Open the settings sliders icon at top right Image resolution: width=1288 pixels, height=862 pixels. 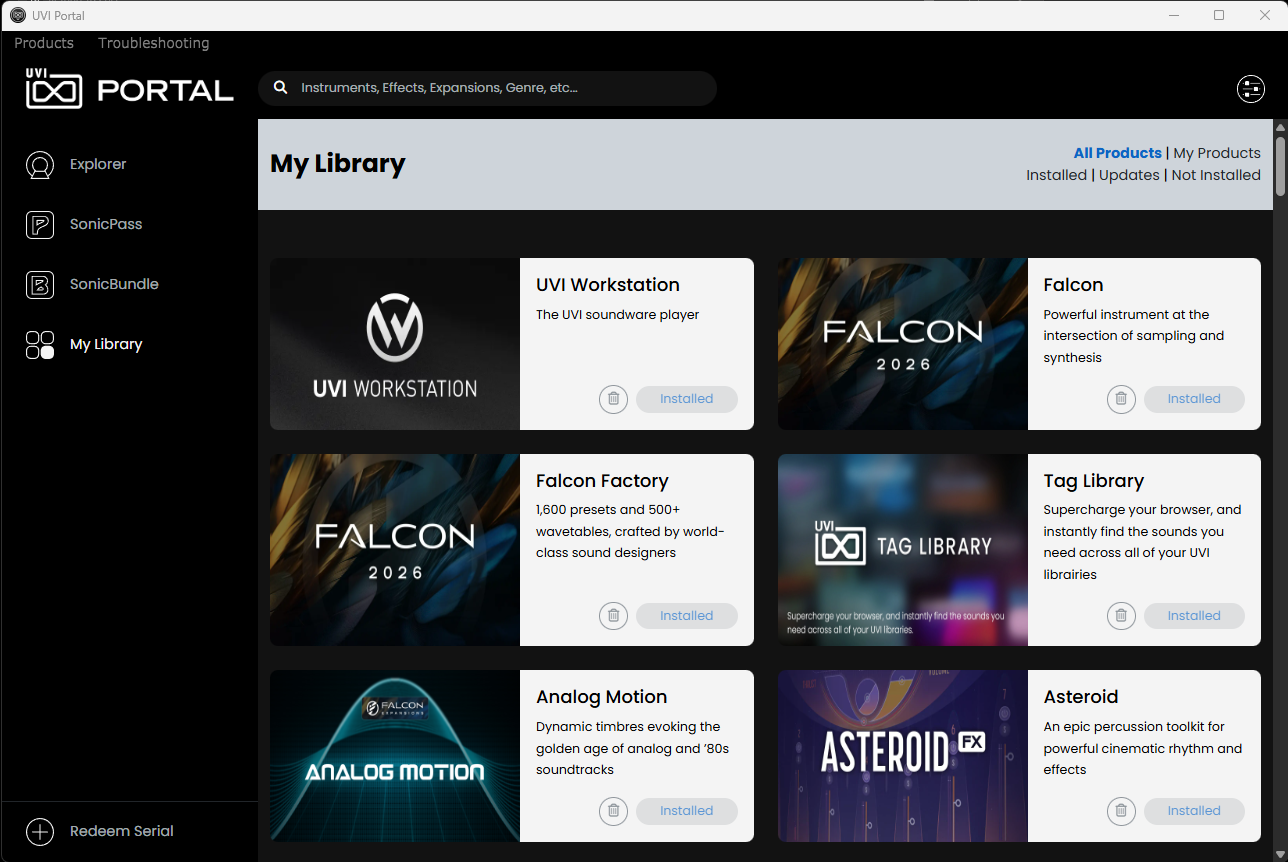(1251, 89)
